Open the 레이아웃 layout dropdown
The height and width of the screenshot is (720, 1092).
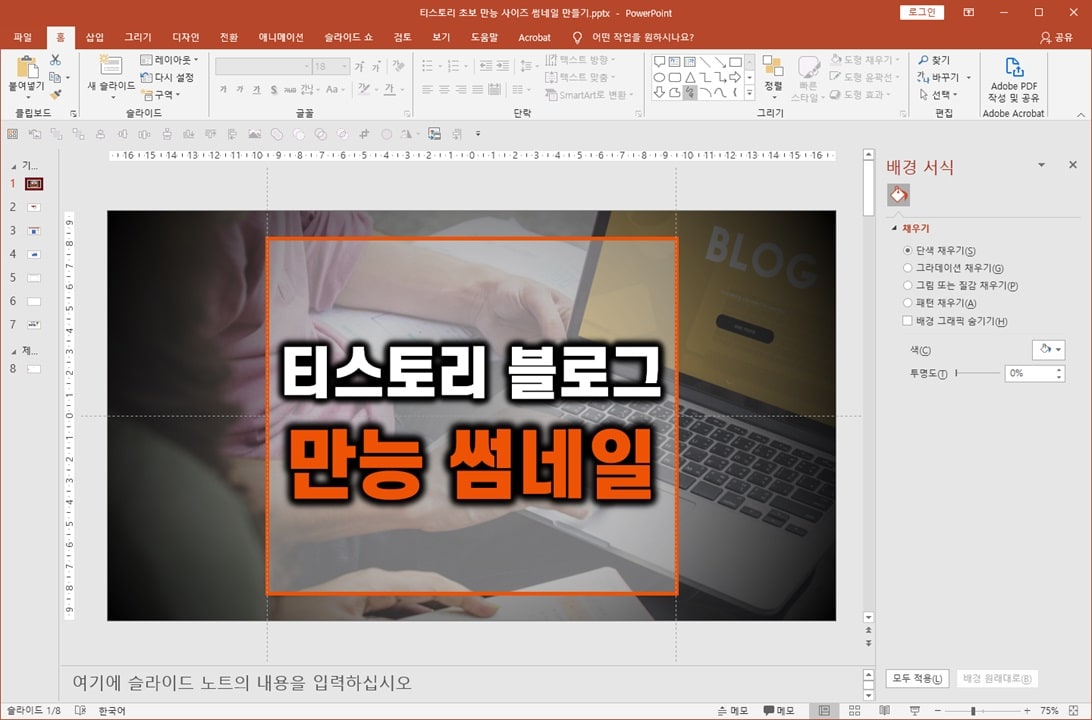[x=169, y=60]
